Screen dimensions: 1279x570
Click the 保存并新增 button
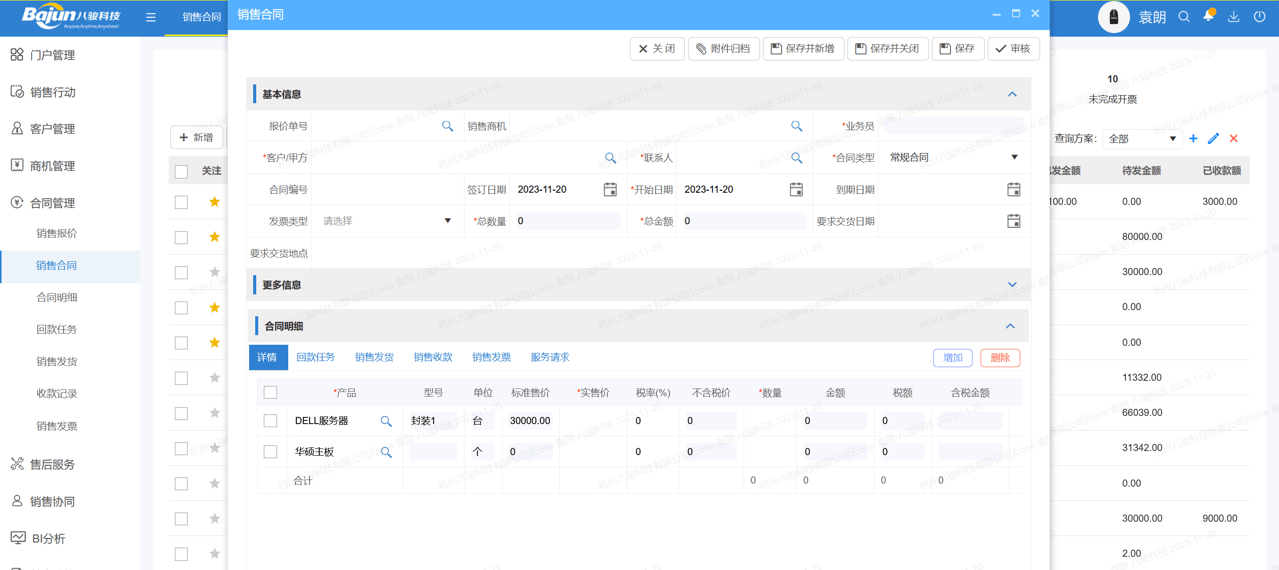803,49
